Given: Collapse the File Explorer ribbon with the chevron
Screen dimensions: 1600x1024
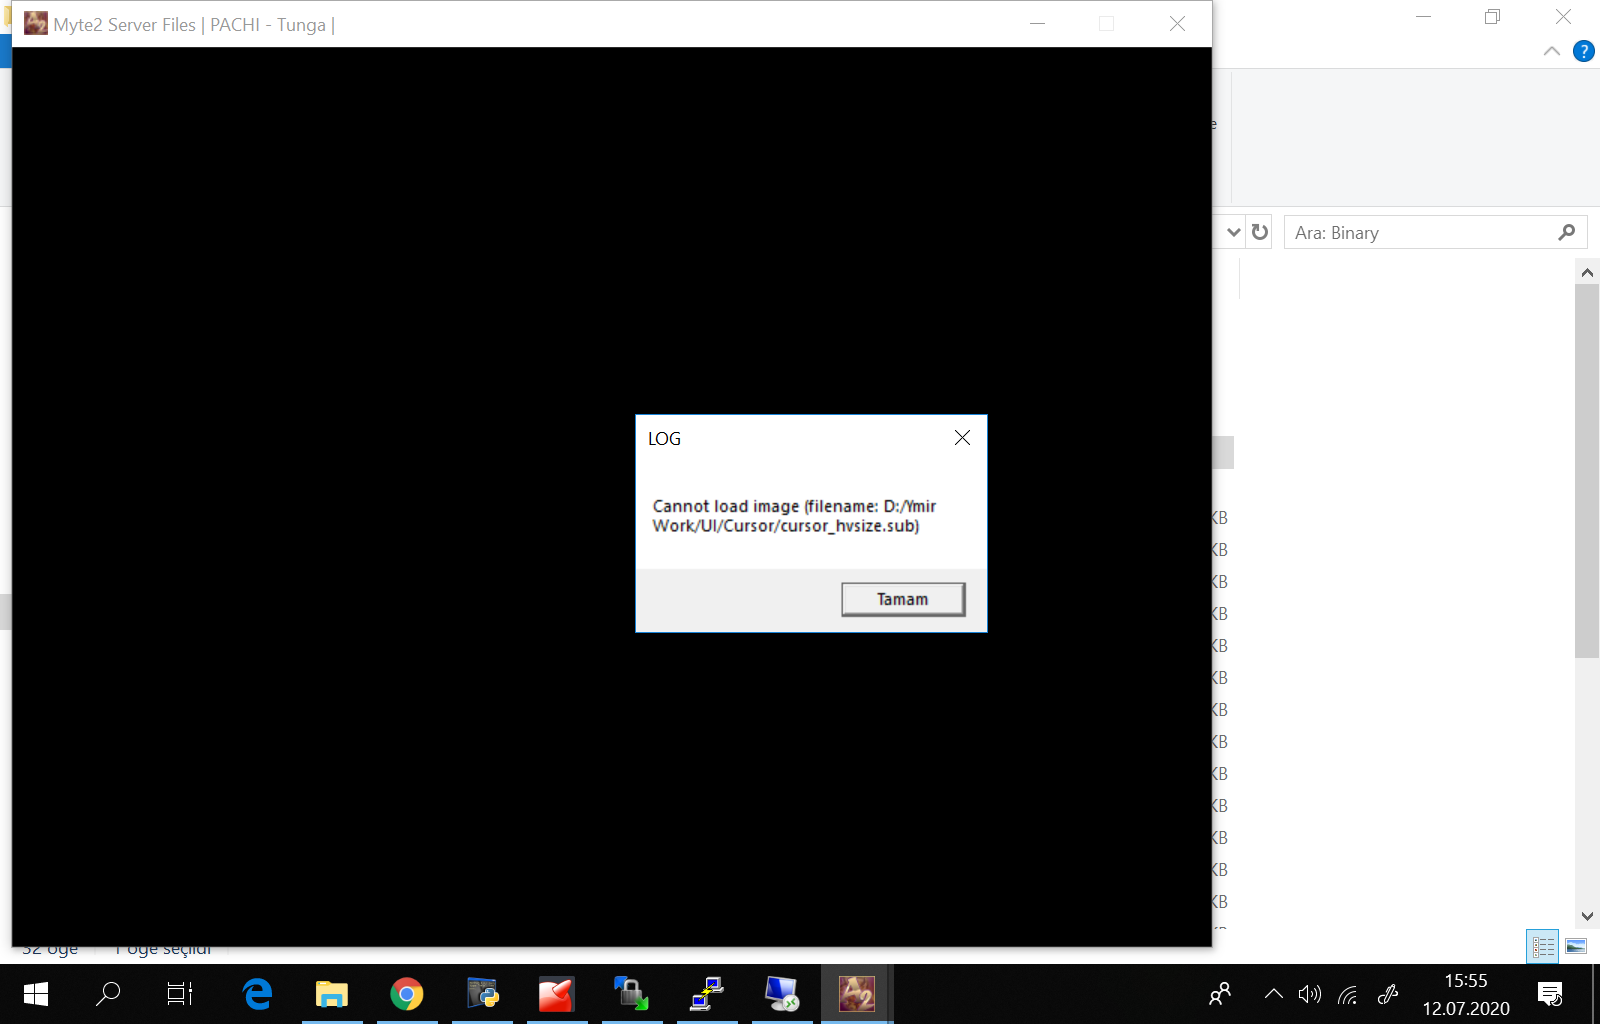Looking at the screenshot, I should [1552, 51].
